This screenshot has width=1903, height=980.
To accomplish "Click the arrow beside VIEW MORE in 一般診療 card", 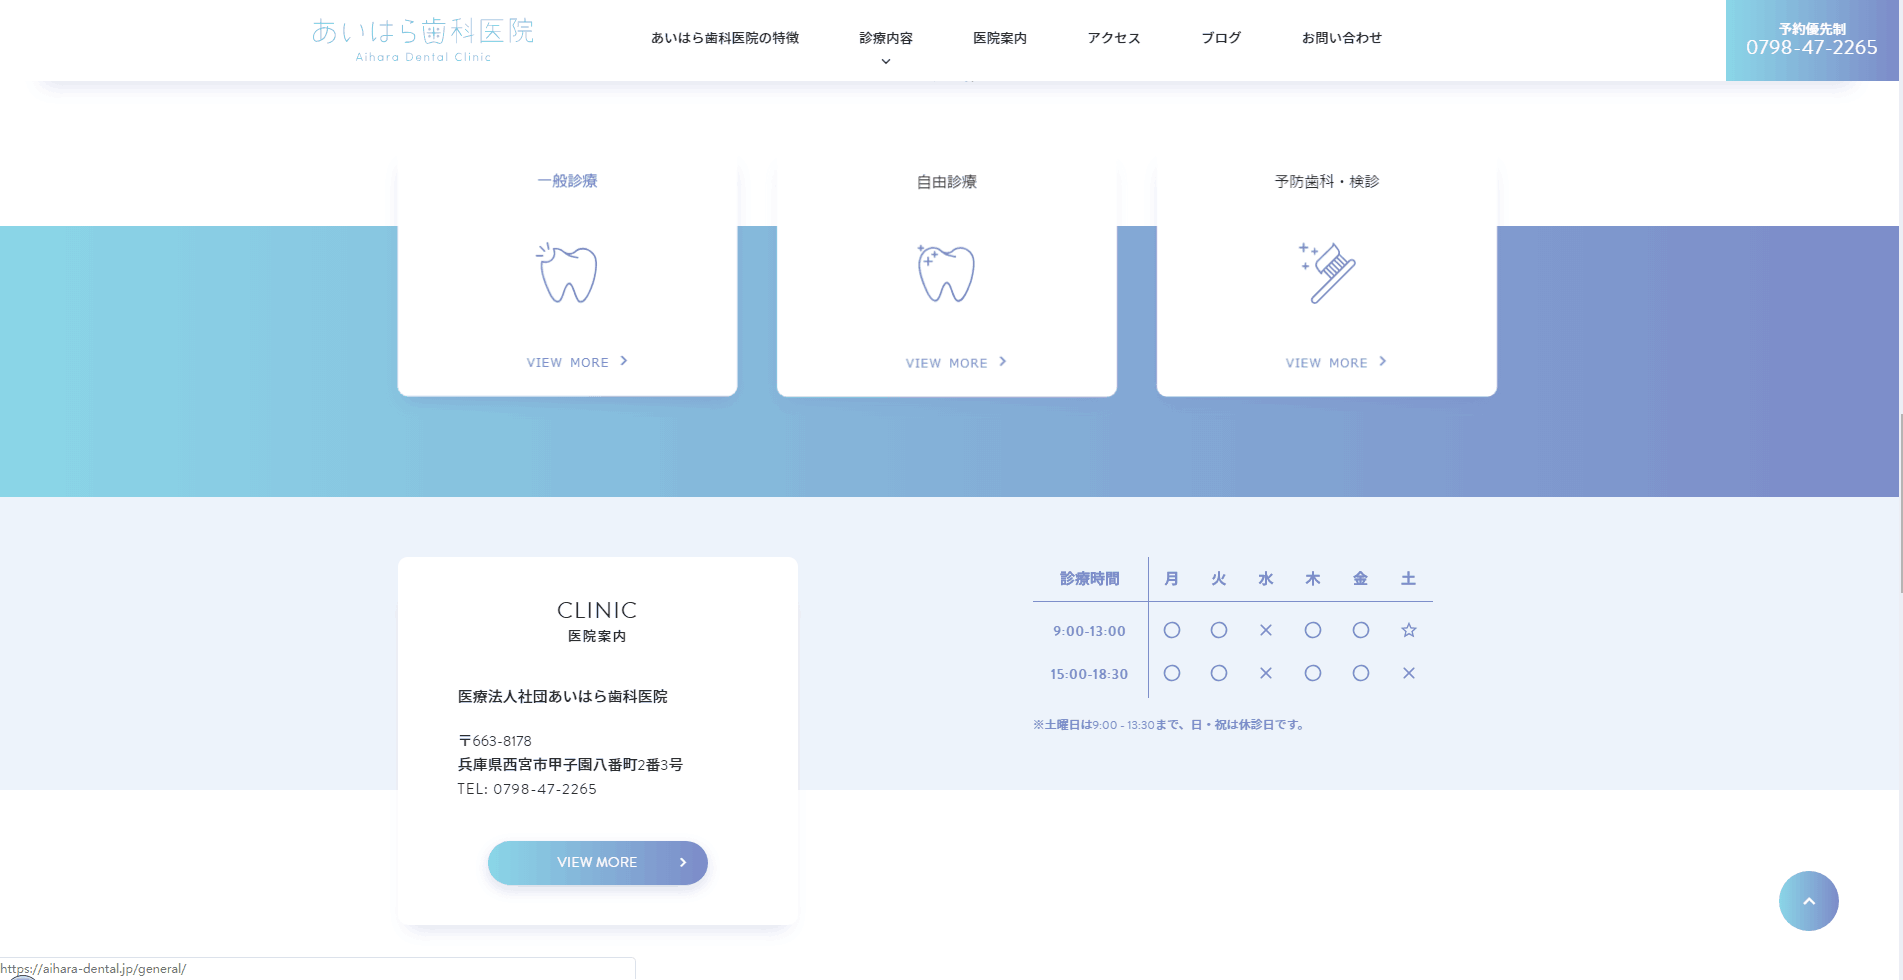I will pos(624,361).
